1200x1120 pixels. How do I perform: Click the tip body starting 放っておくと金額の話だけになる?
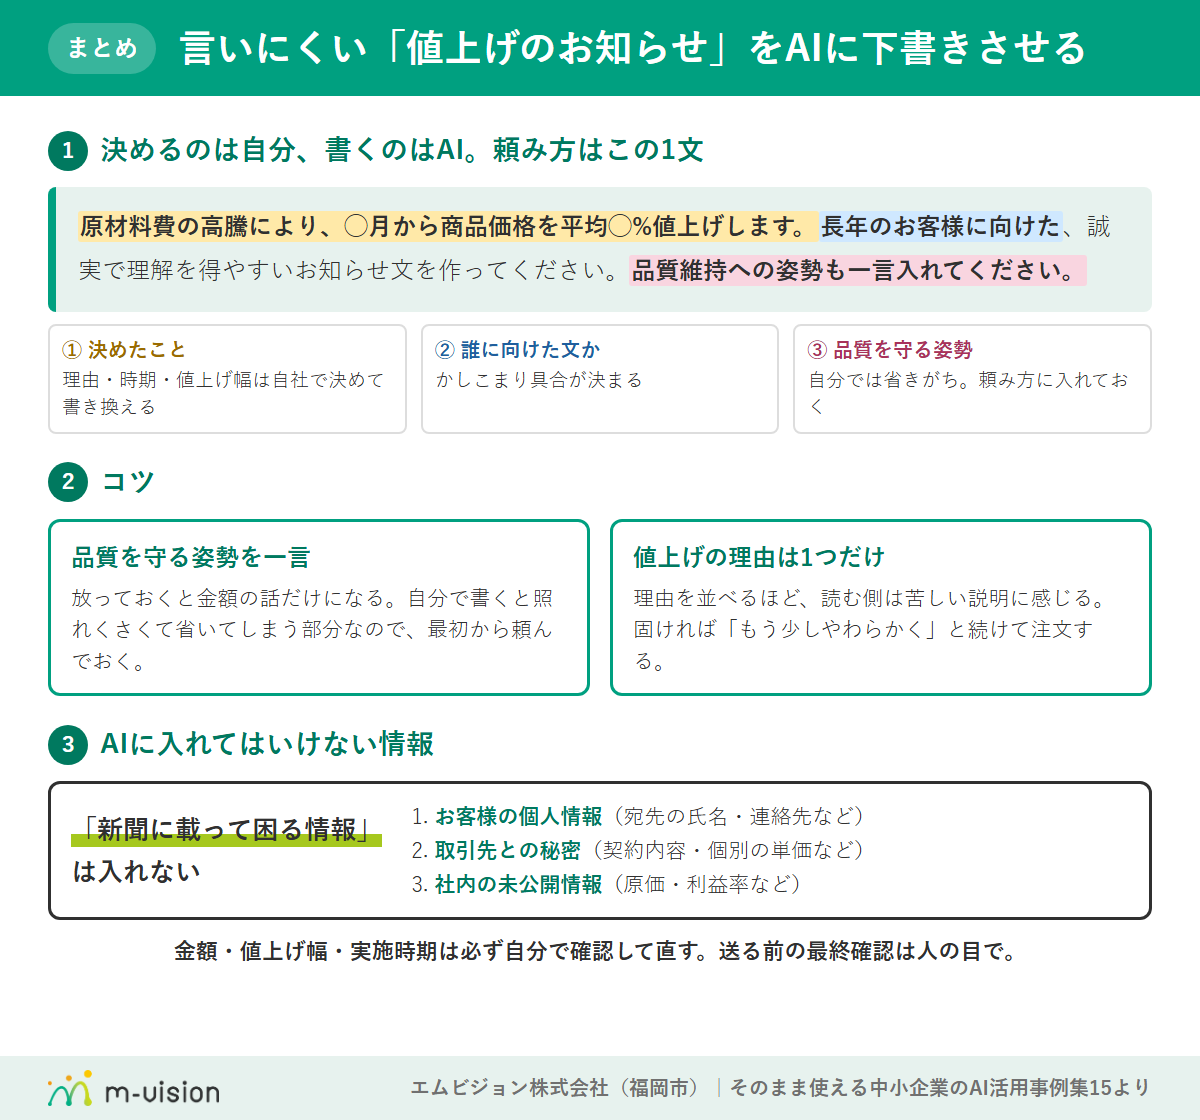coord(312,630)
